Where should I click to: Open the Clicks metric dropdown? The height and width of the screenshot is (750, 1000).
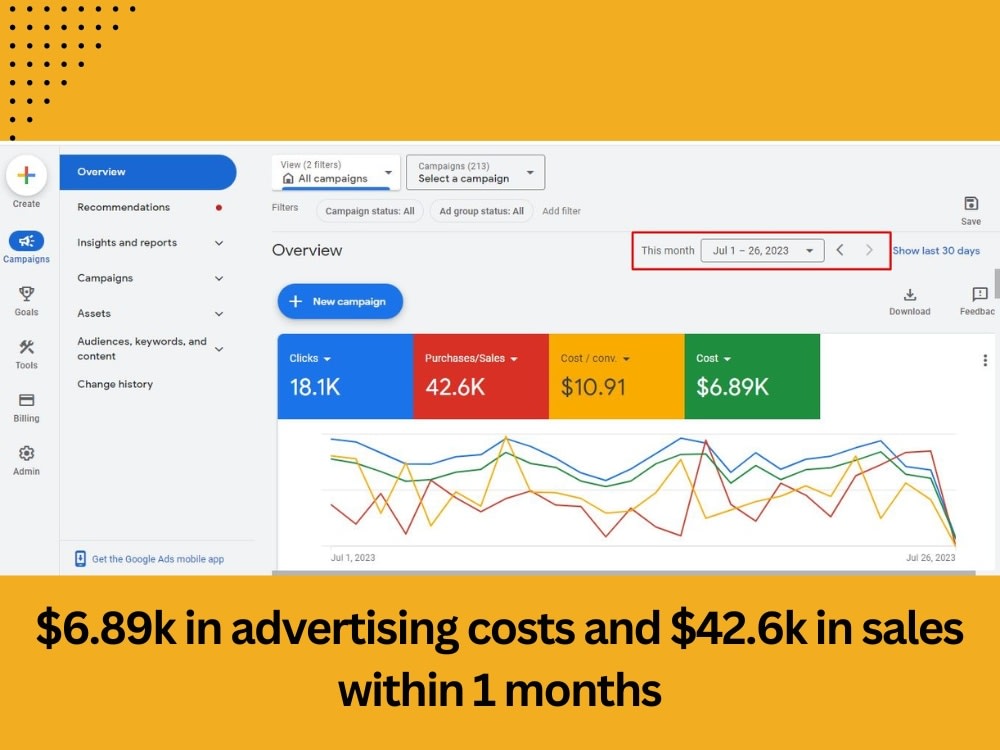(x=310, y=358)
